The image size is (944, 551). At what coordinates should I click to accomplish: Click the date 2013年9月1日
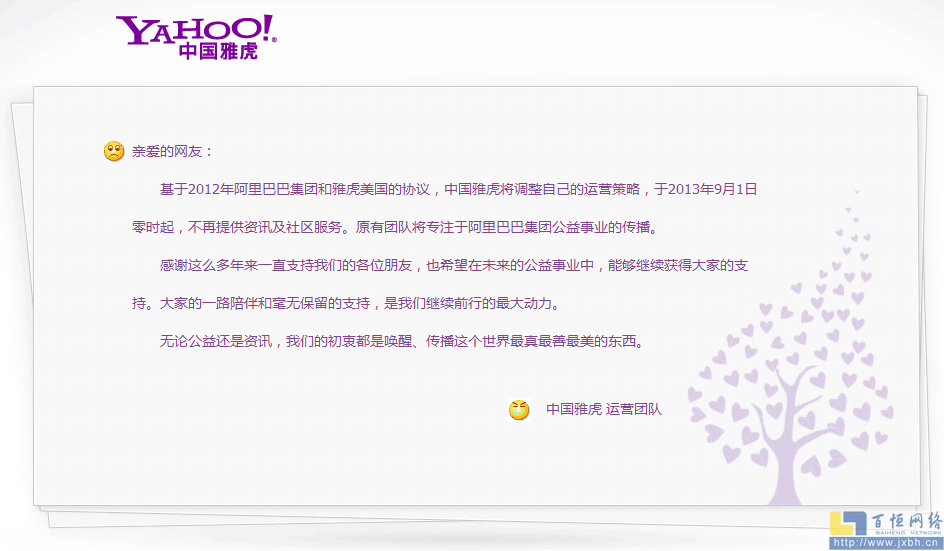[x=712, y=188]
